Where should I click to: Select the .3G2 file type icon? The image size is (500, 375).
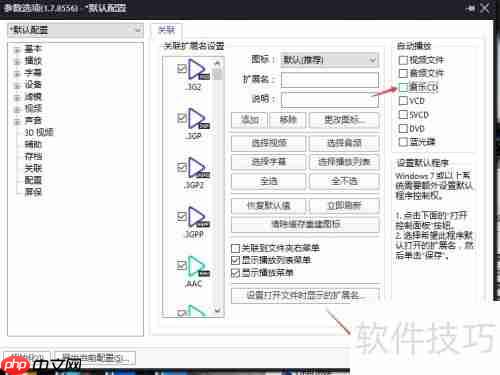(199, 70)
